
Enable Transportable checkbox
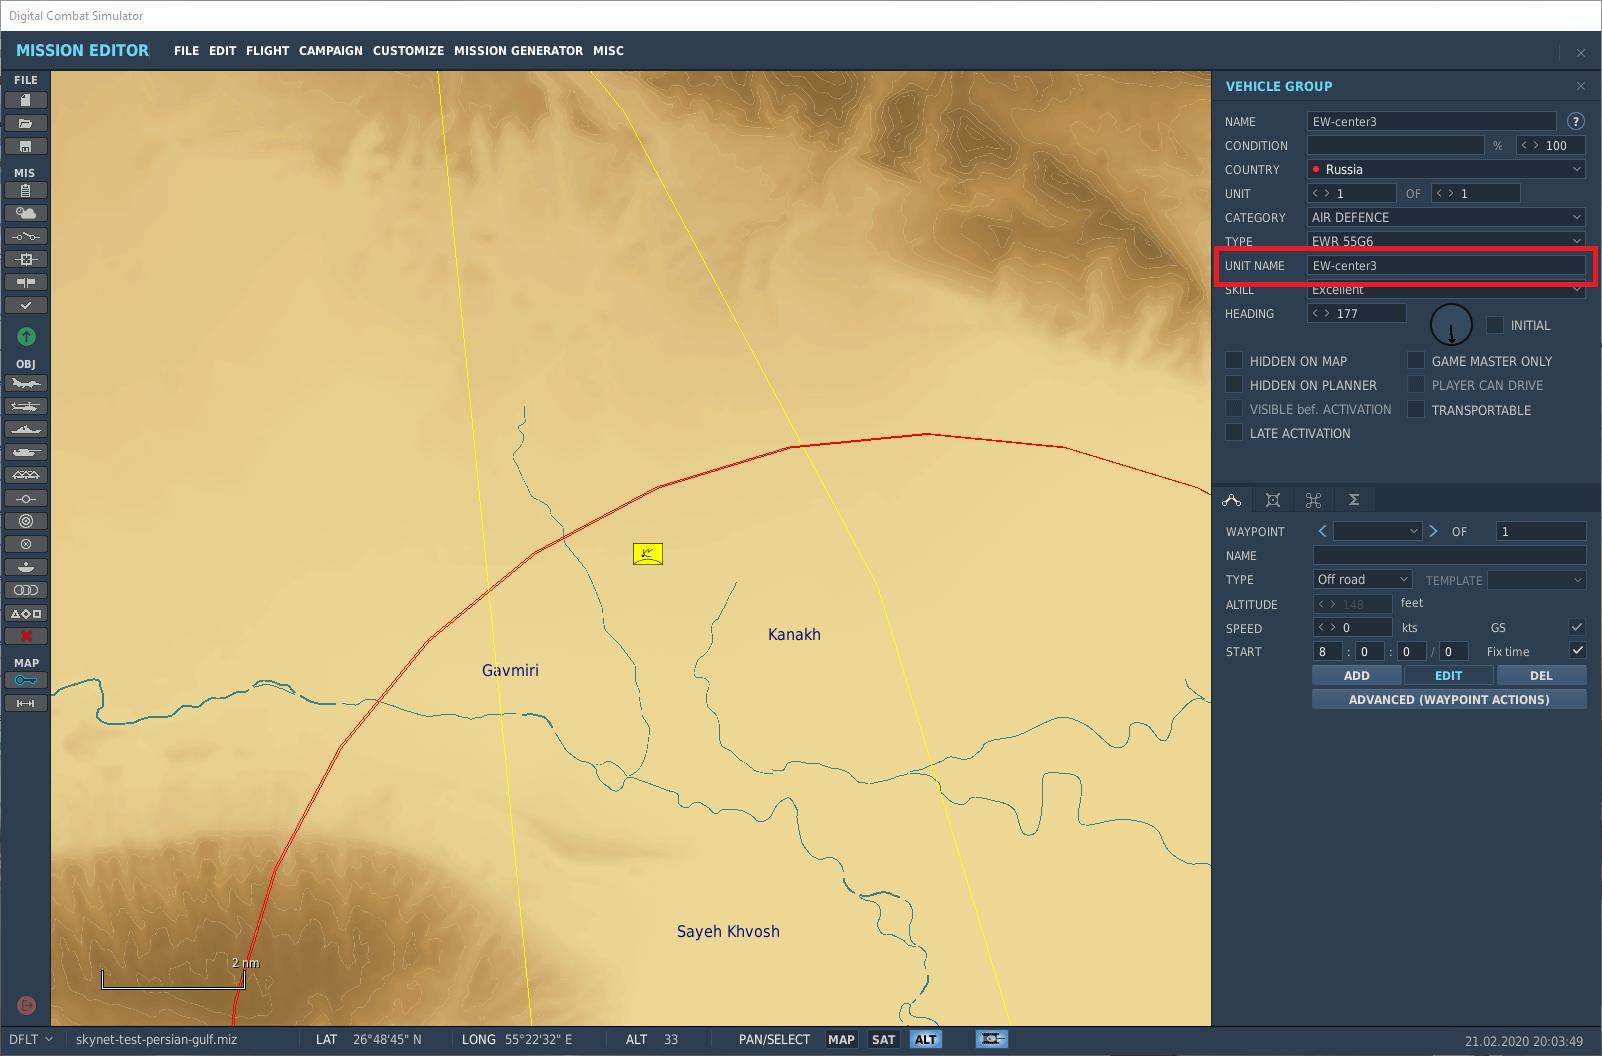coord(1416,409)
